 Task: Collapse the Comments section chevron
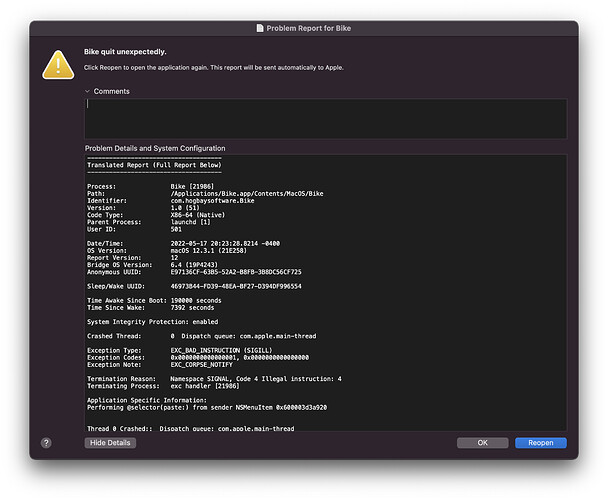point(87,91)
